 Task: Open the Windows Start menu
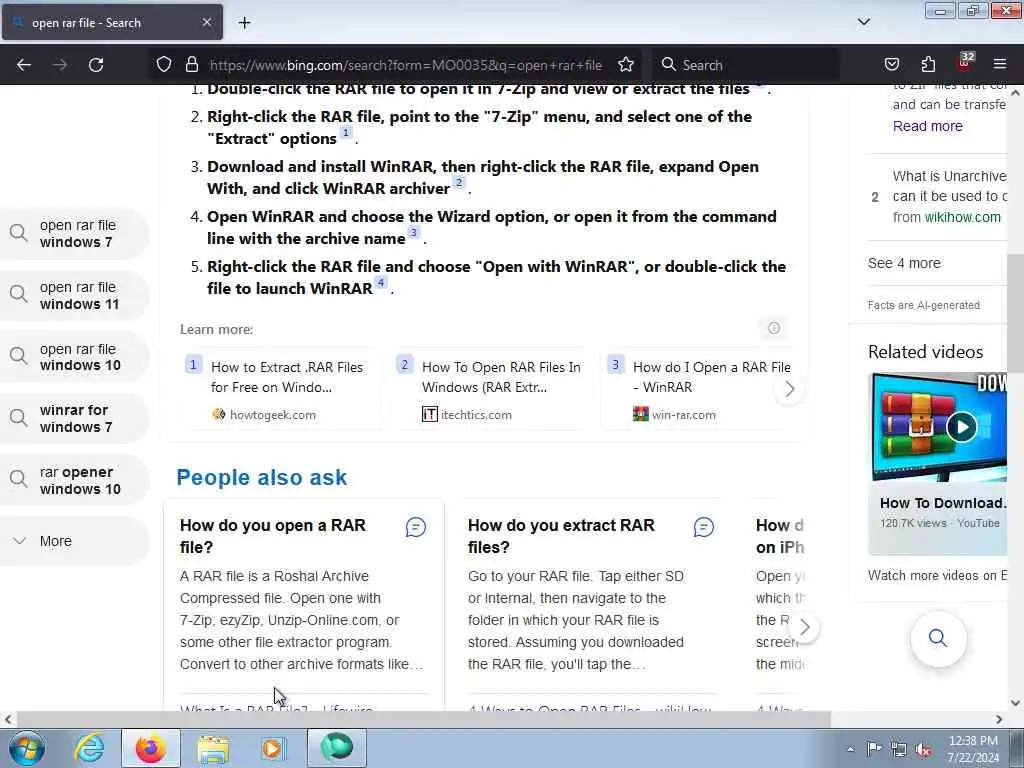point(27,748)
